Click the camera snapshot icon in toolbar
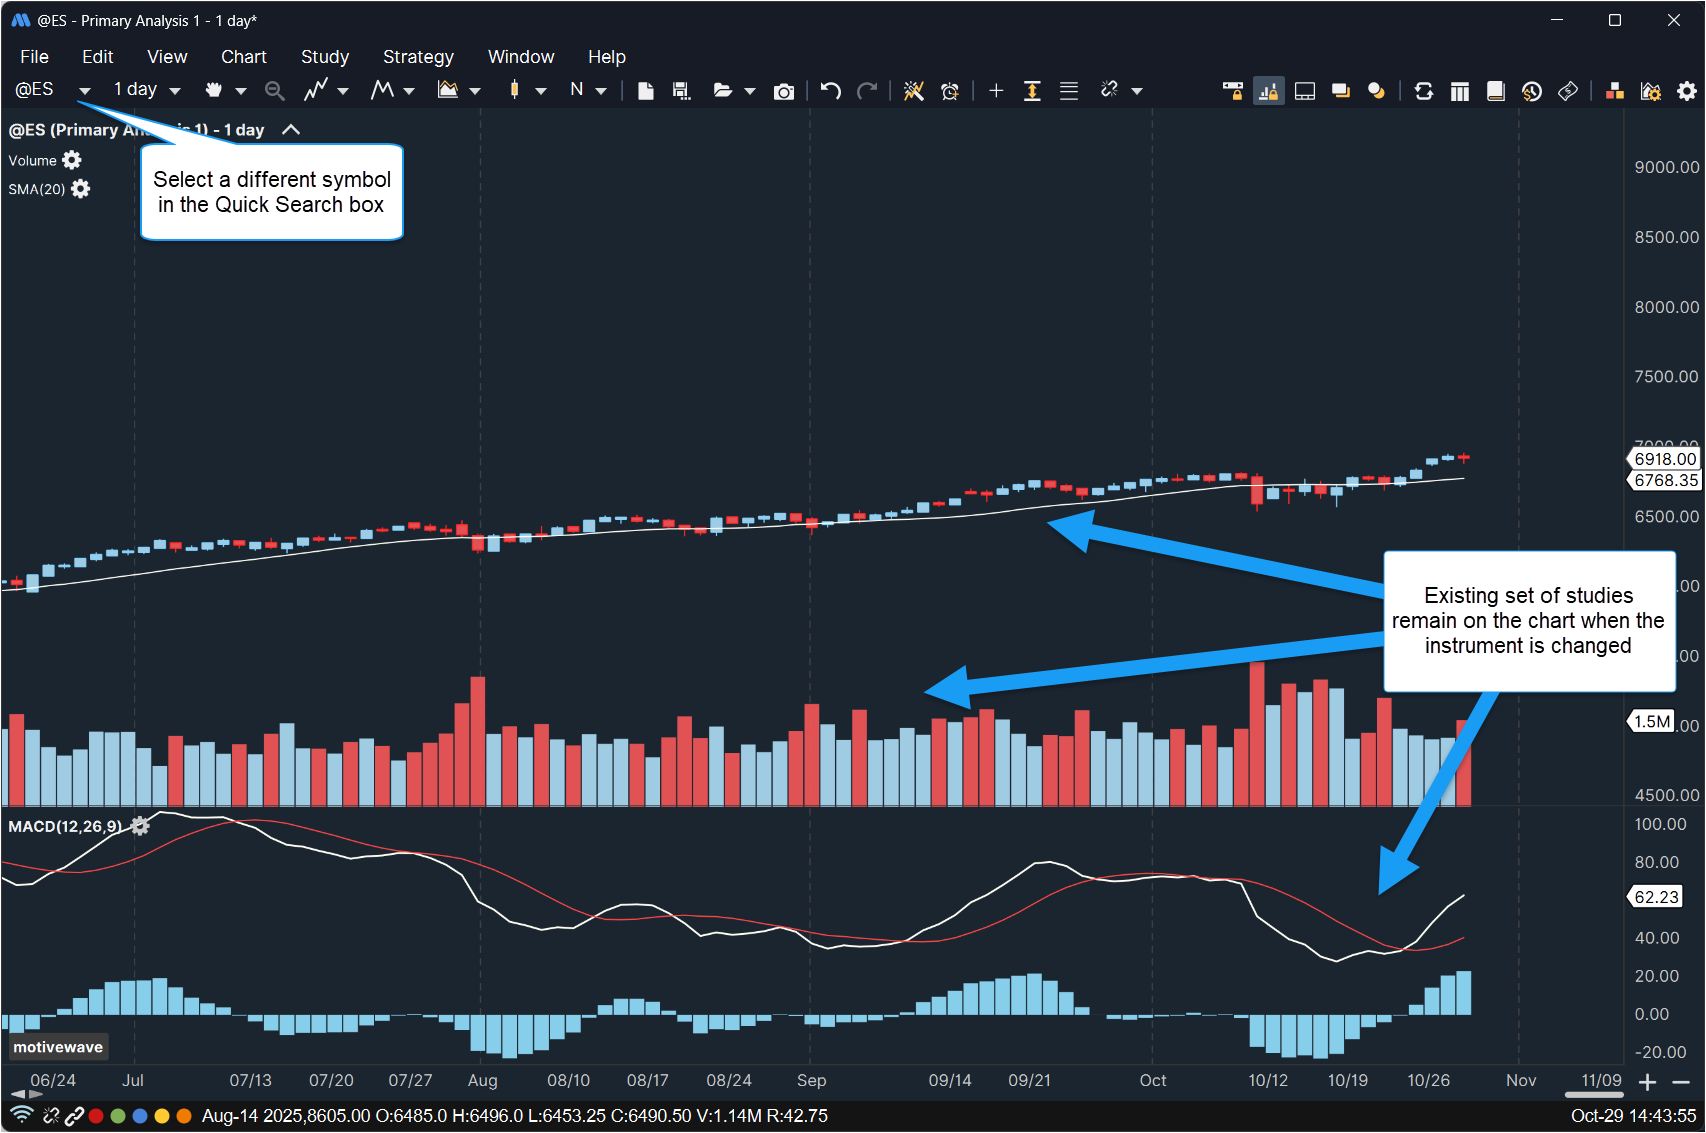Viewport: 1706px width, 1133px height. 784,91
